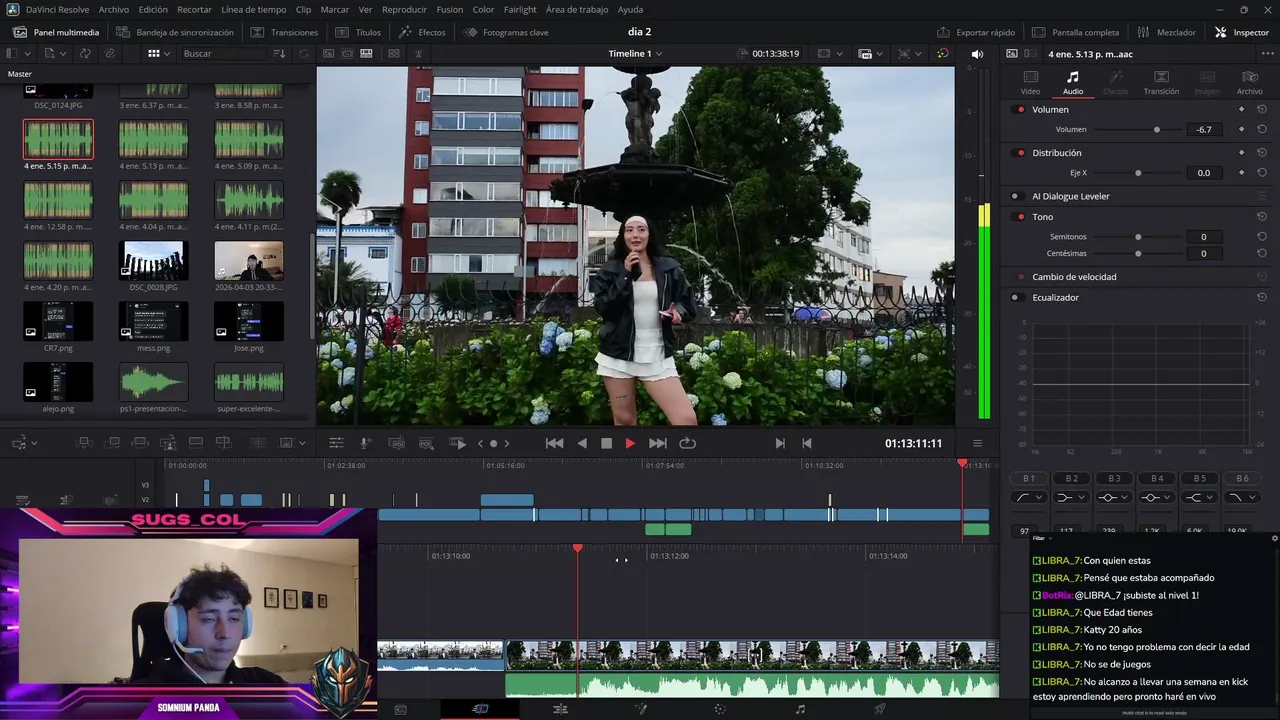Click the Relink media chain icon
This screenshot has height=720, width=1280.
(110, 53)
